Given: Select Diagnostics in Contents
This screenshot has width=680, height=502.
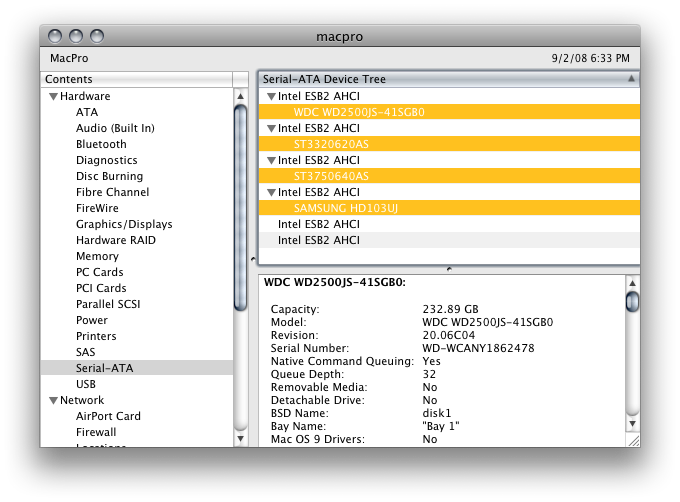Looking at the screenshot, I should point(106,160).
